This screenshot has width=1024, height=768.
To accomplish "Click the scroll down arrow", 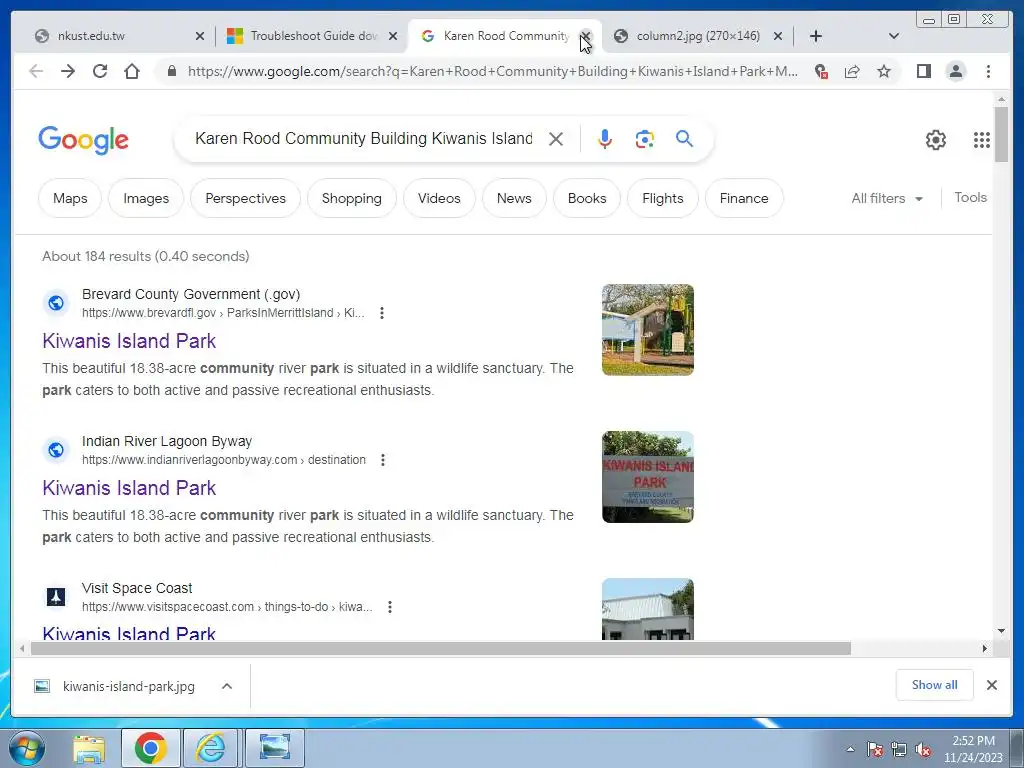I will pyautogui.click(x=1001, y=632).
